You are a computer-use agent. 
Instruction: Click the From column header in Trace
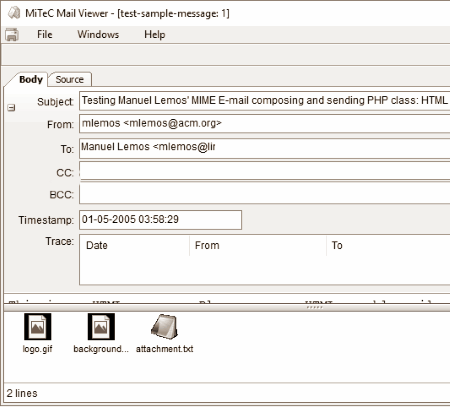pyautogui.click(x=258, y=246)
